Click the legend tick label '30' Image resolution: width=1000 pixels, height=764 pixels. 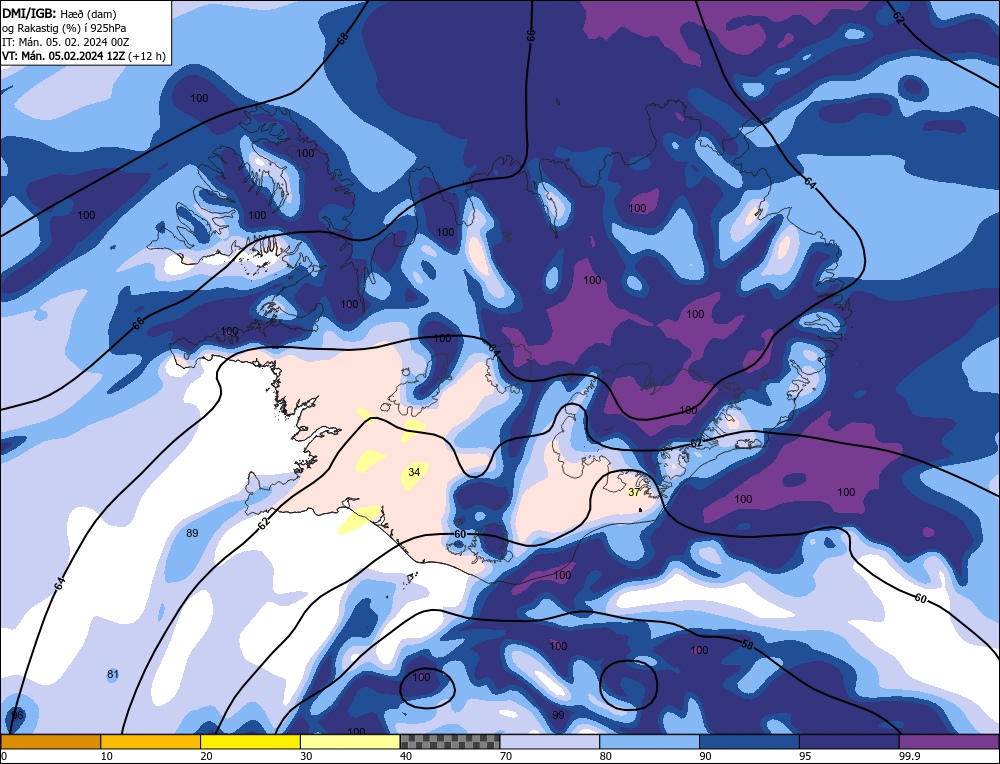[x=307, y=756]
